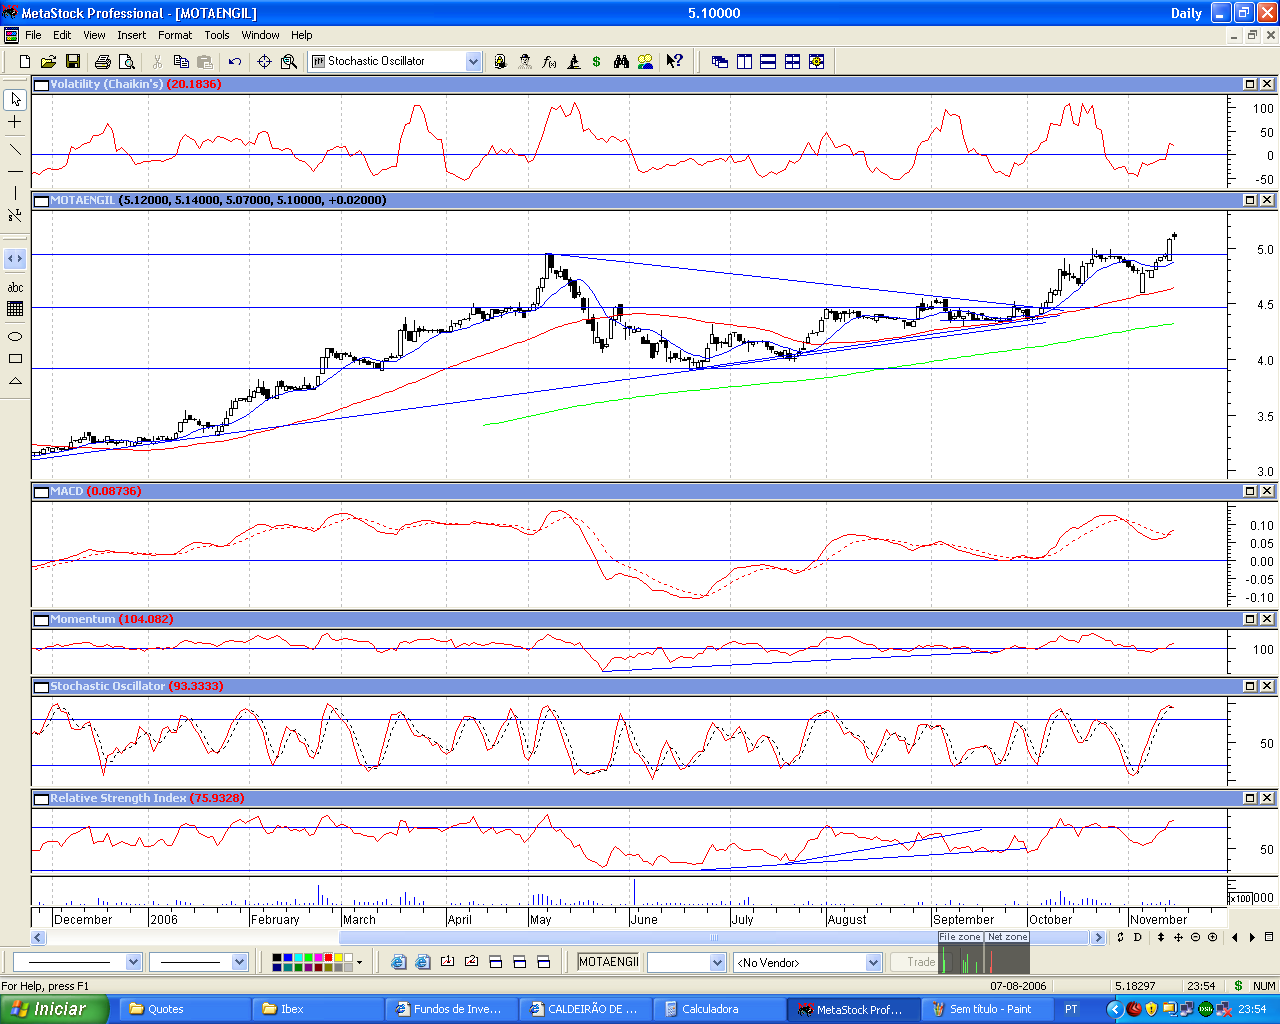Click the Save disk icon
The height and width of the screenshot is (1024, 1280).
pyautogui.click(x=73, y=62)
